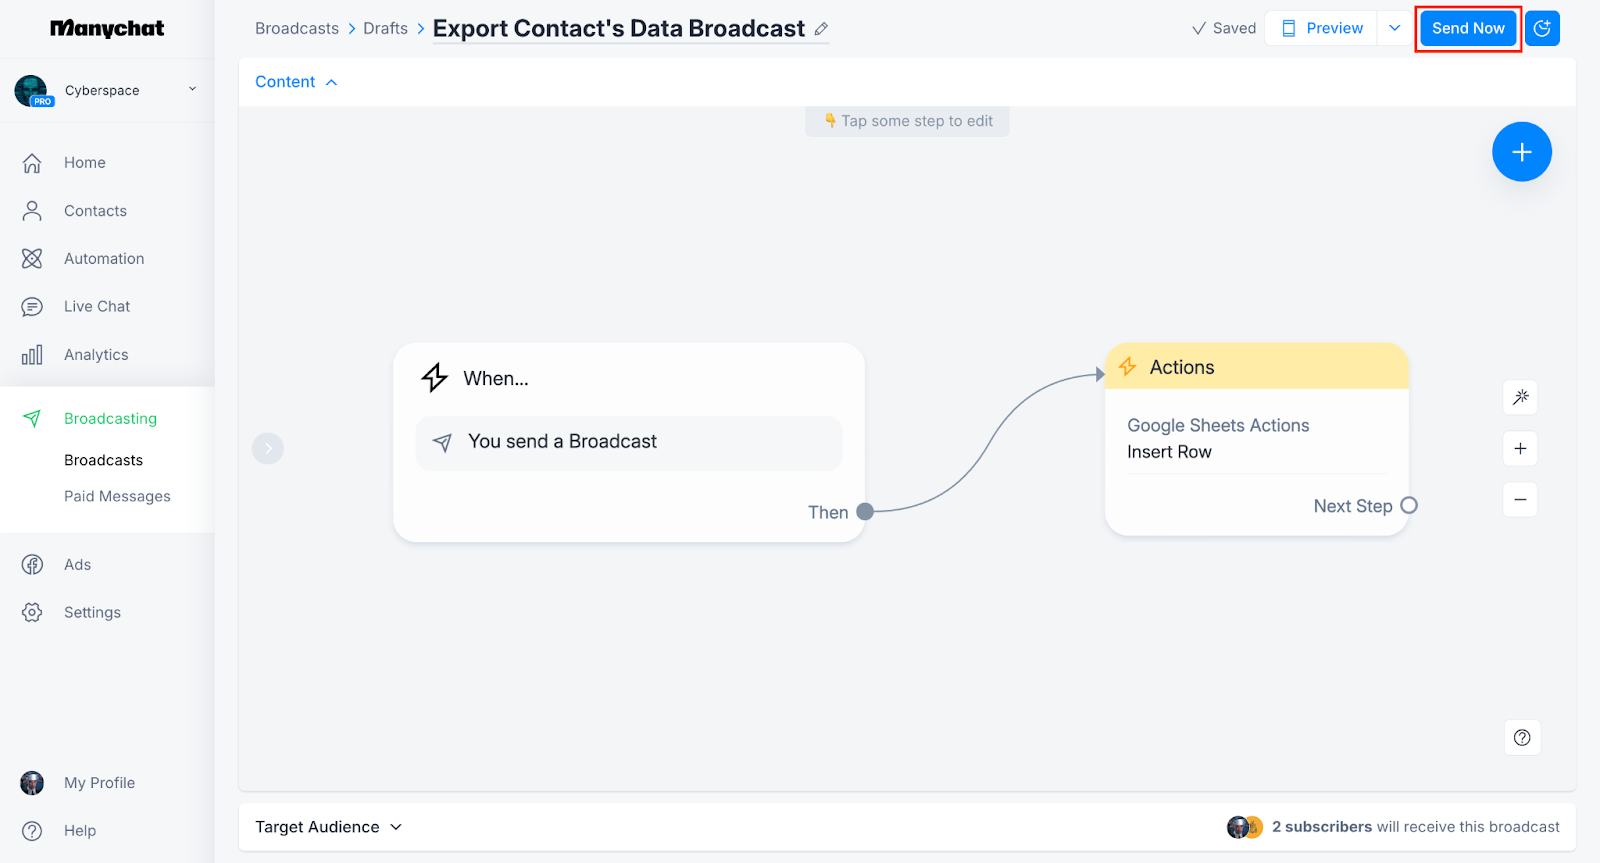Zoom in on the flow canvas
The image size is (1600, 863).
(1520, 449)
